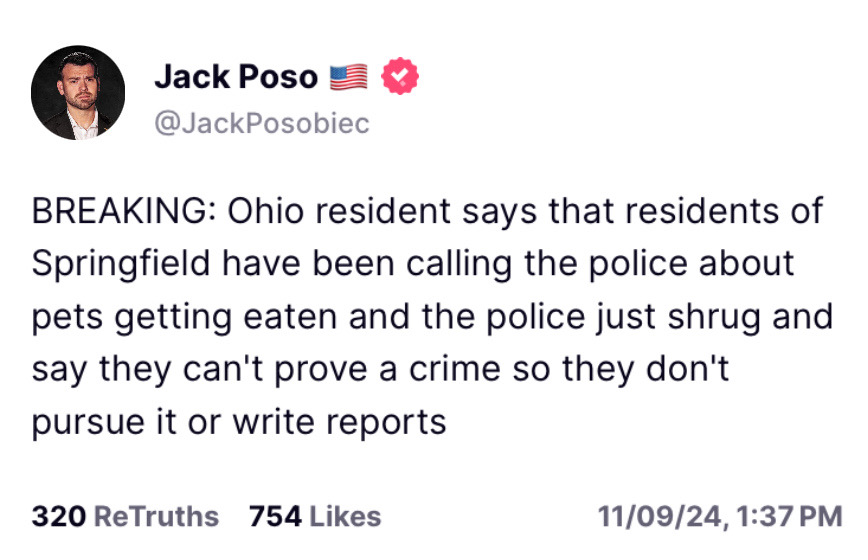This screenshot has height=560, width=868.
Task: Click the 754 likes number
Action: 275,516
